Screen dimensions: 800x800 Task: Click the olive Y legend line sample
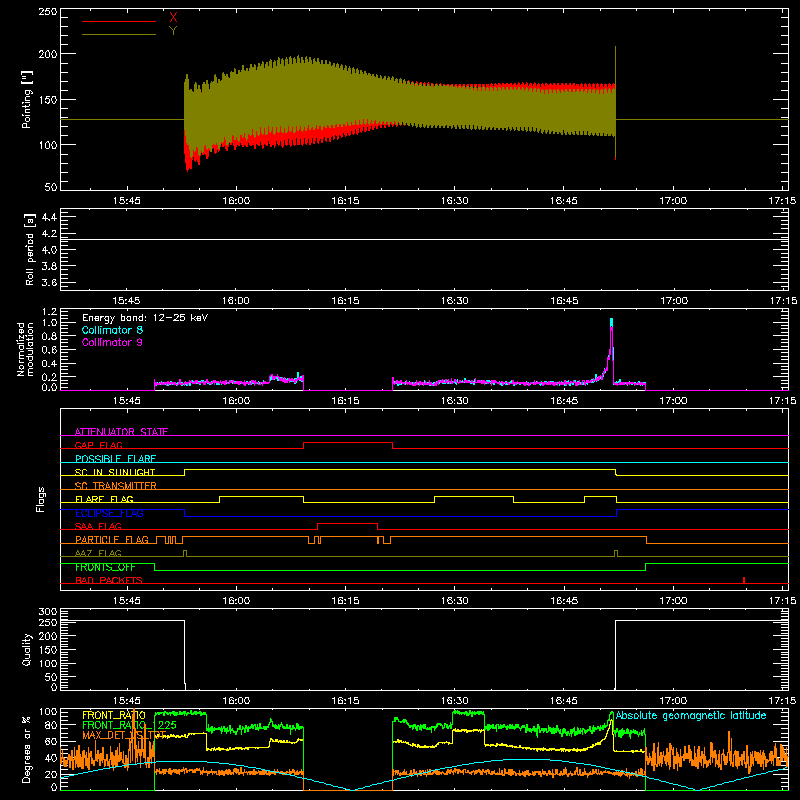pyautogui.click(x=119, y=34)
